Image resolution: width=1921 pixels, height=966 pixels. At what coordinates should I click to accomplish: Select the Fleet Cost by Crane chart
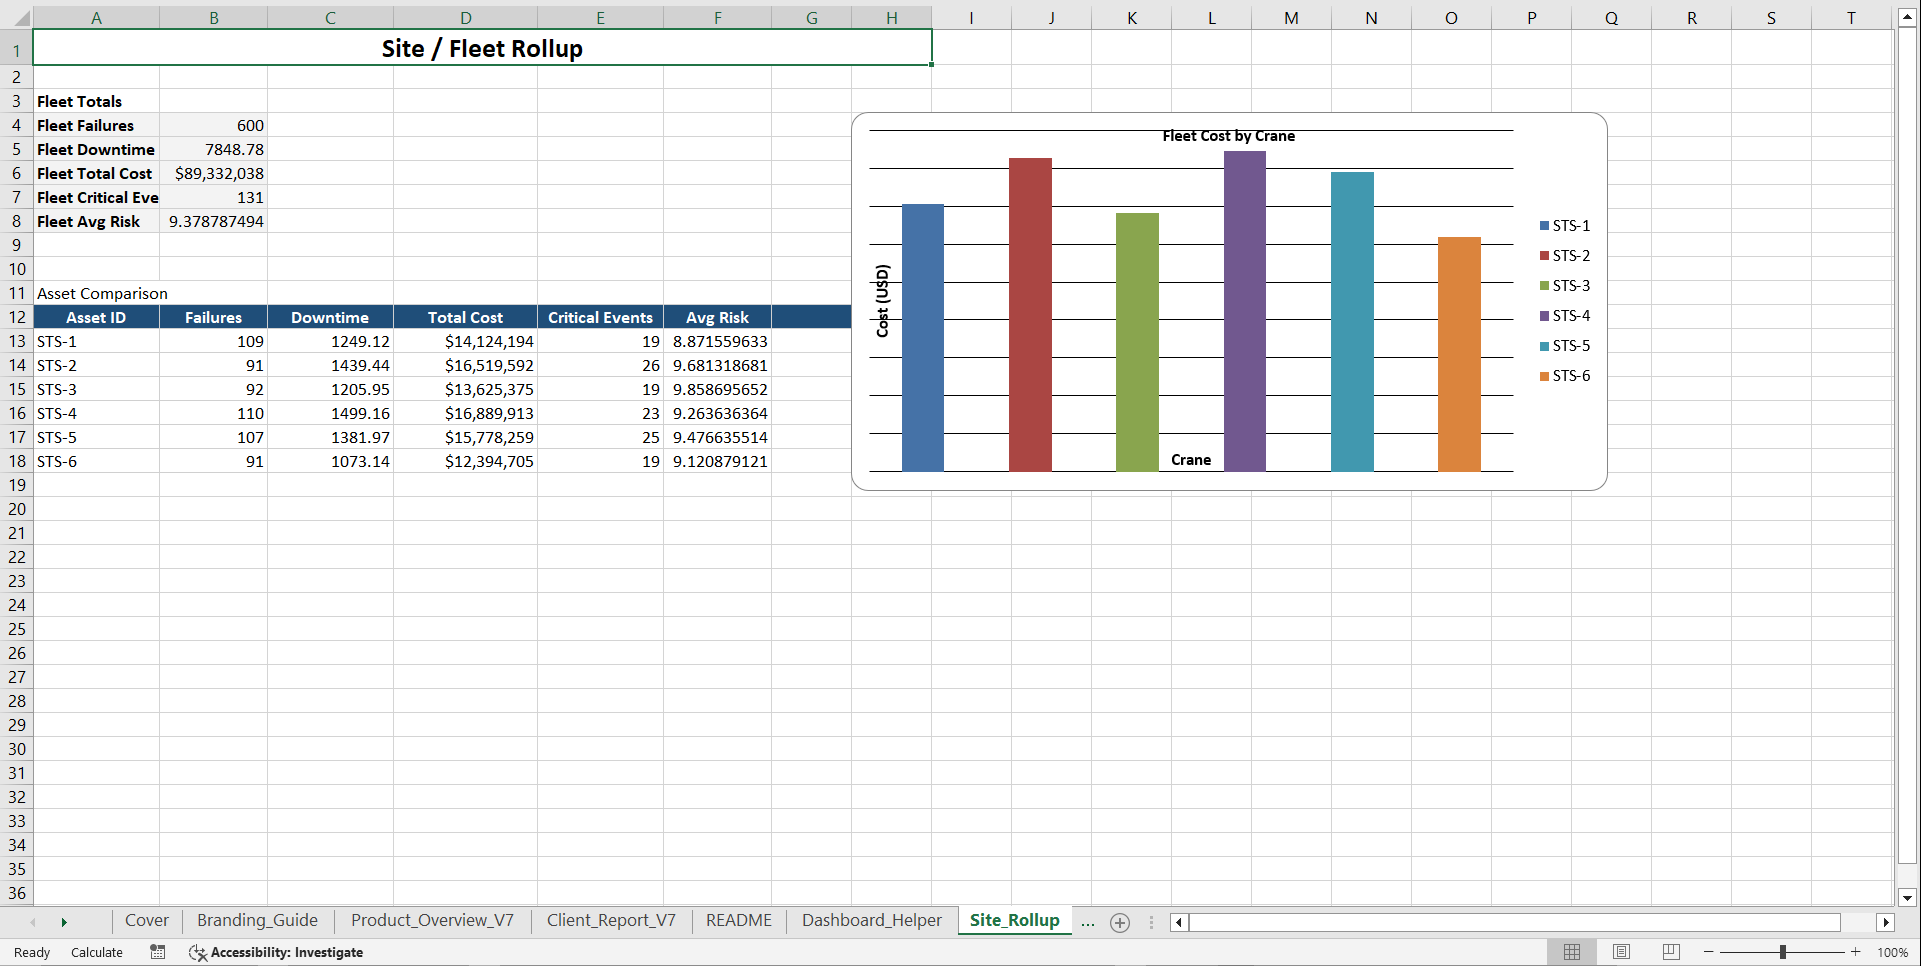[x=1229, y=300]
